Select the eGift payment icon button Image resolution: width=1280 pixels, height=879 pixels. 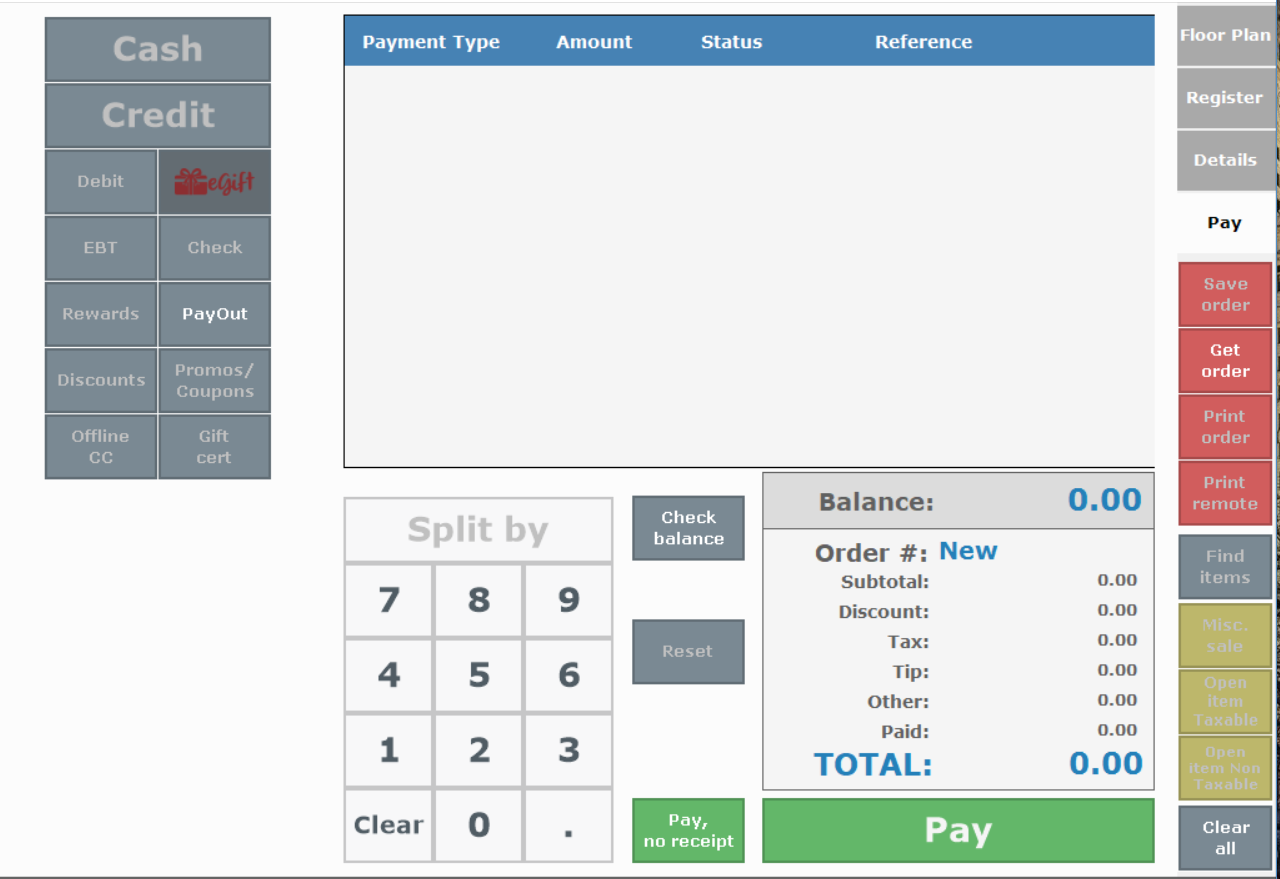214,182
